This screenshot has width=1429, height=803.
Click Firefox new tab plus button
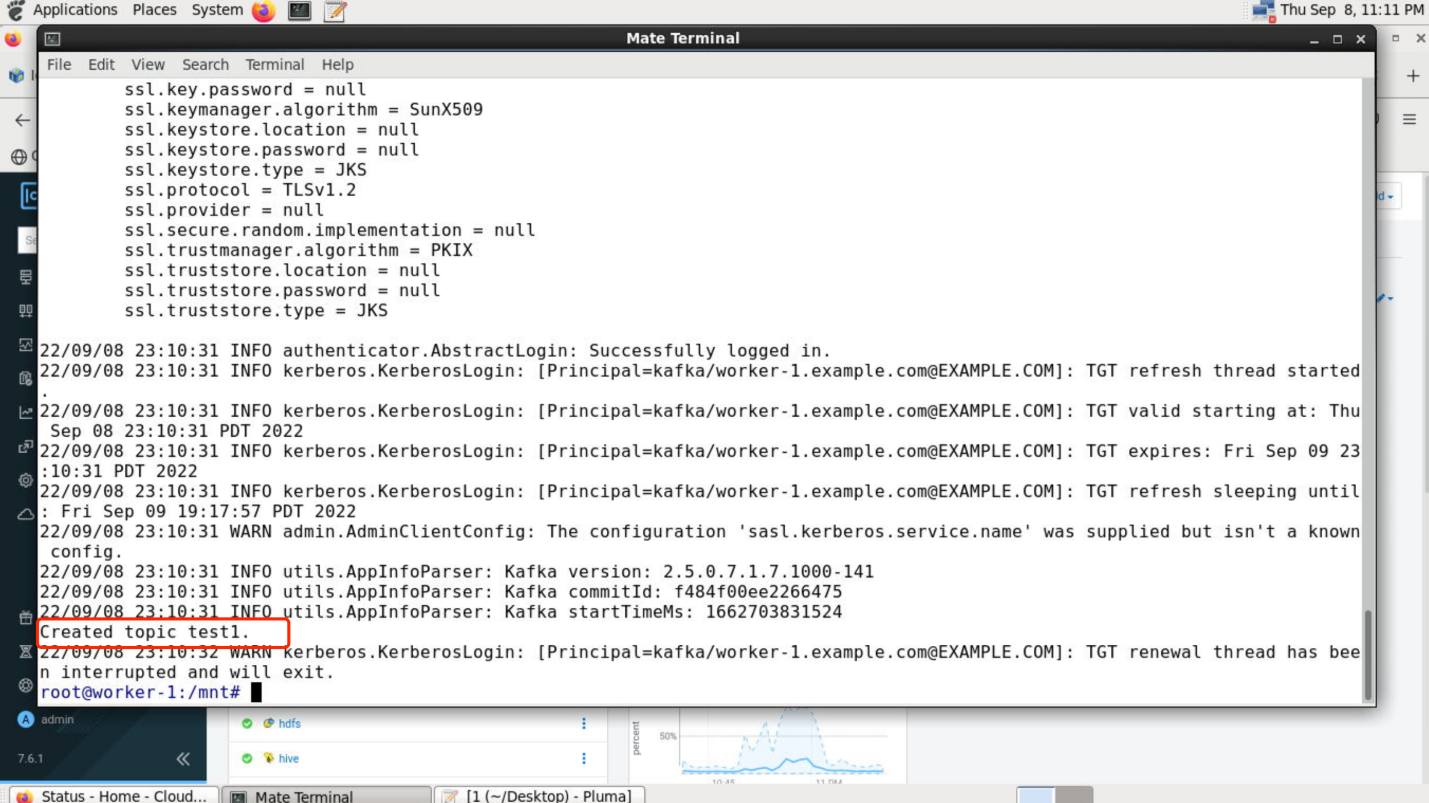coord(1413,76)
